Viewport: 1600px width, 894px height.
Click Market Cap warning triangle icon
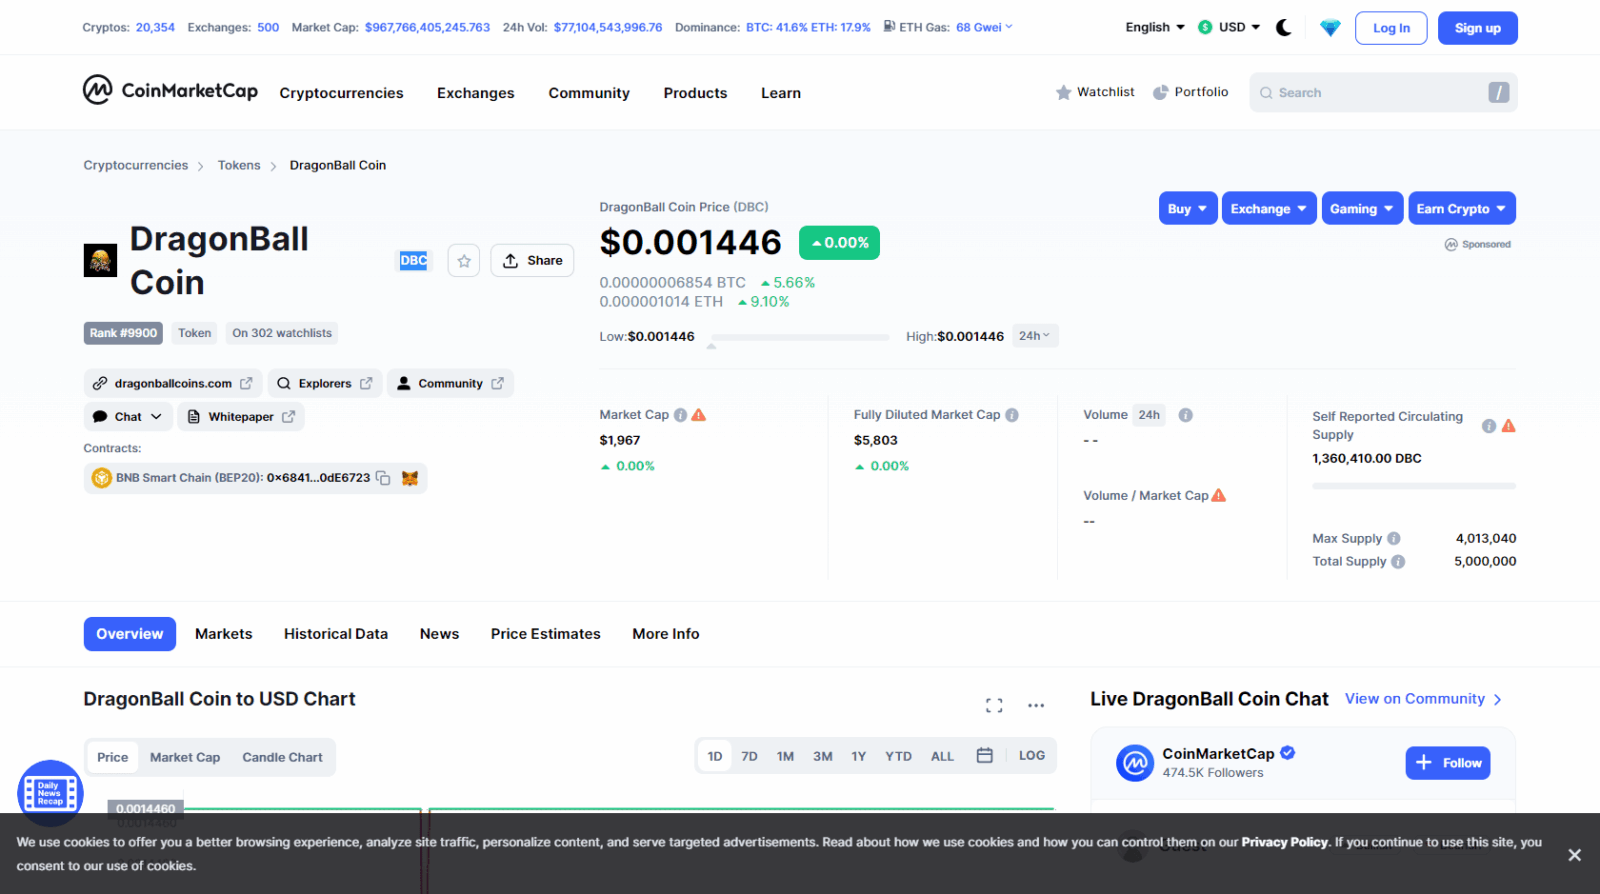coord(699,414)
